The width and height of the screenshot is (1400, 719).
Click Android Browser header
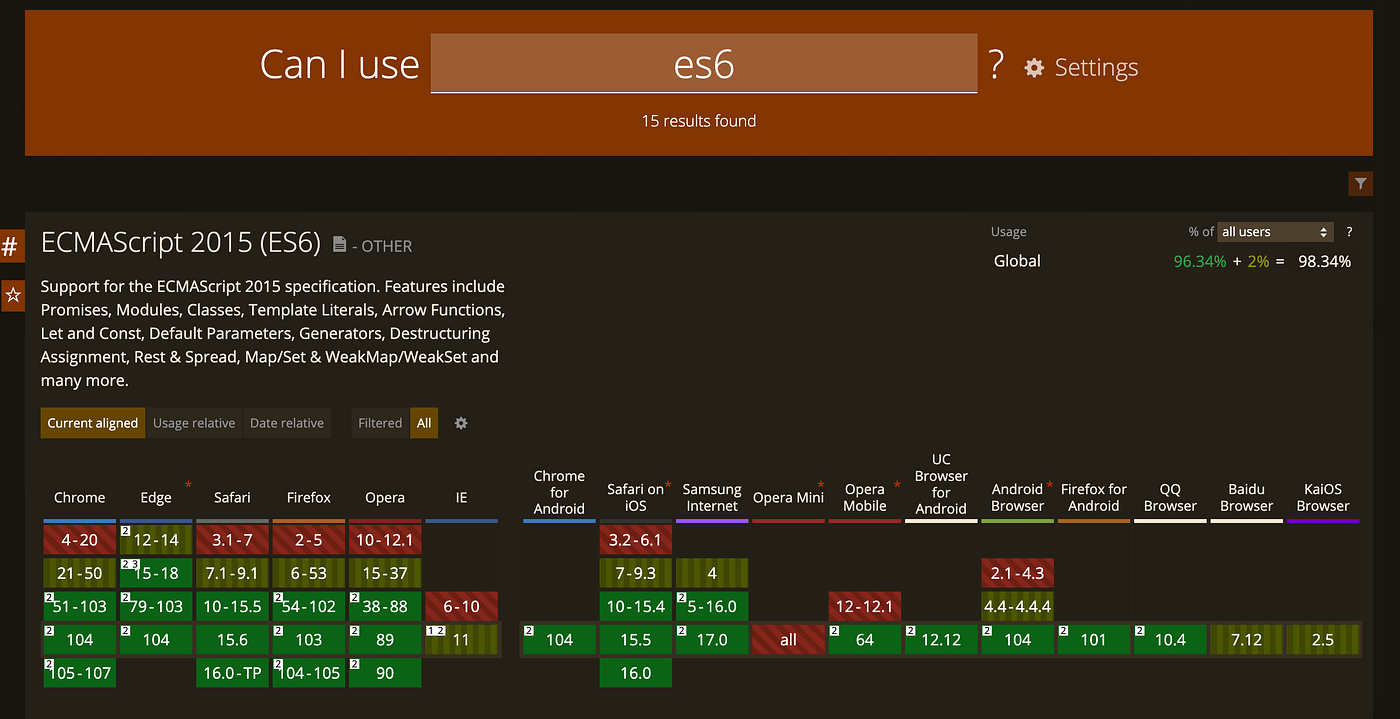click(1017, 497)
